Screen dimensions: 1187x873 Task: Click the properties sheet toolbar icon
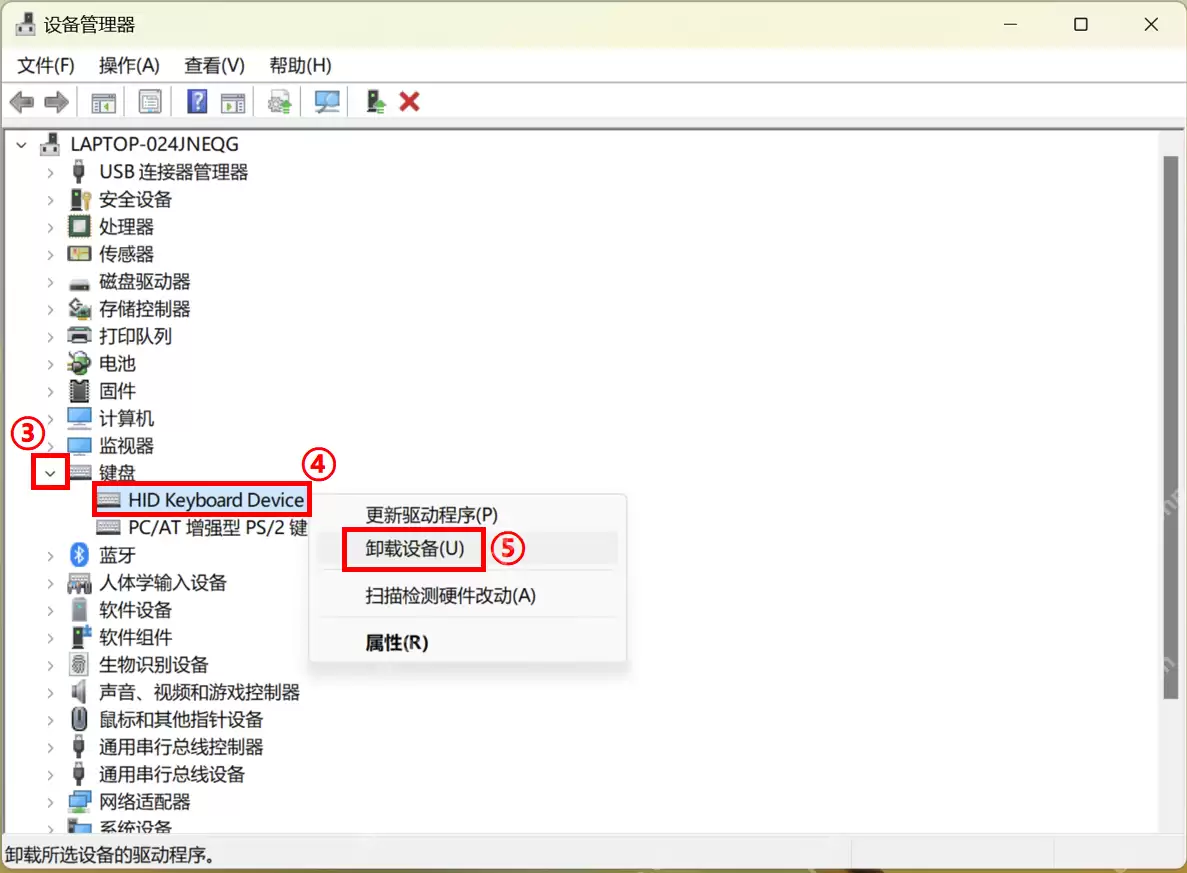tap(150, 101)
